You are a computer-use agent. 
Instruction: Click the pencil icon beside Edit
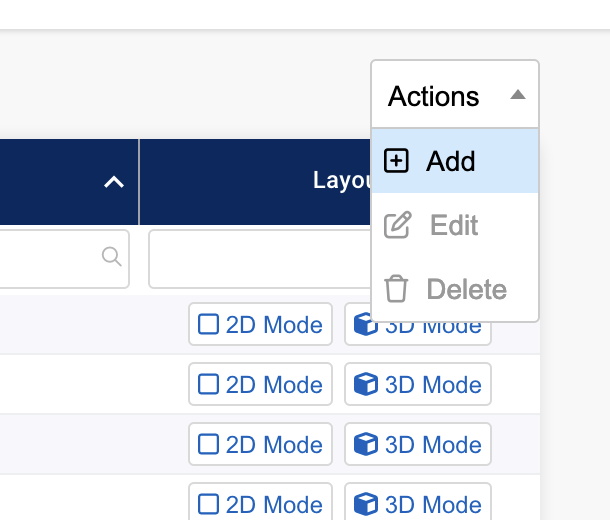[397, 225]
